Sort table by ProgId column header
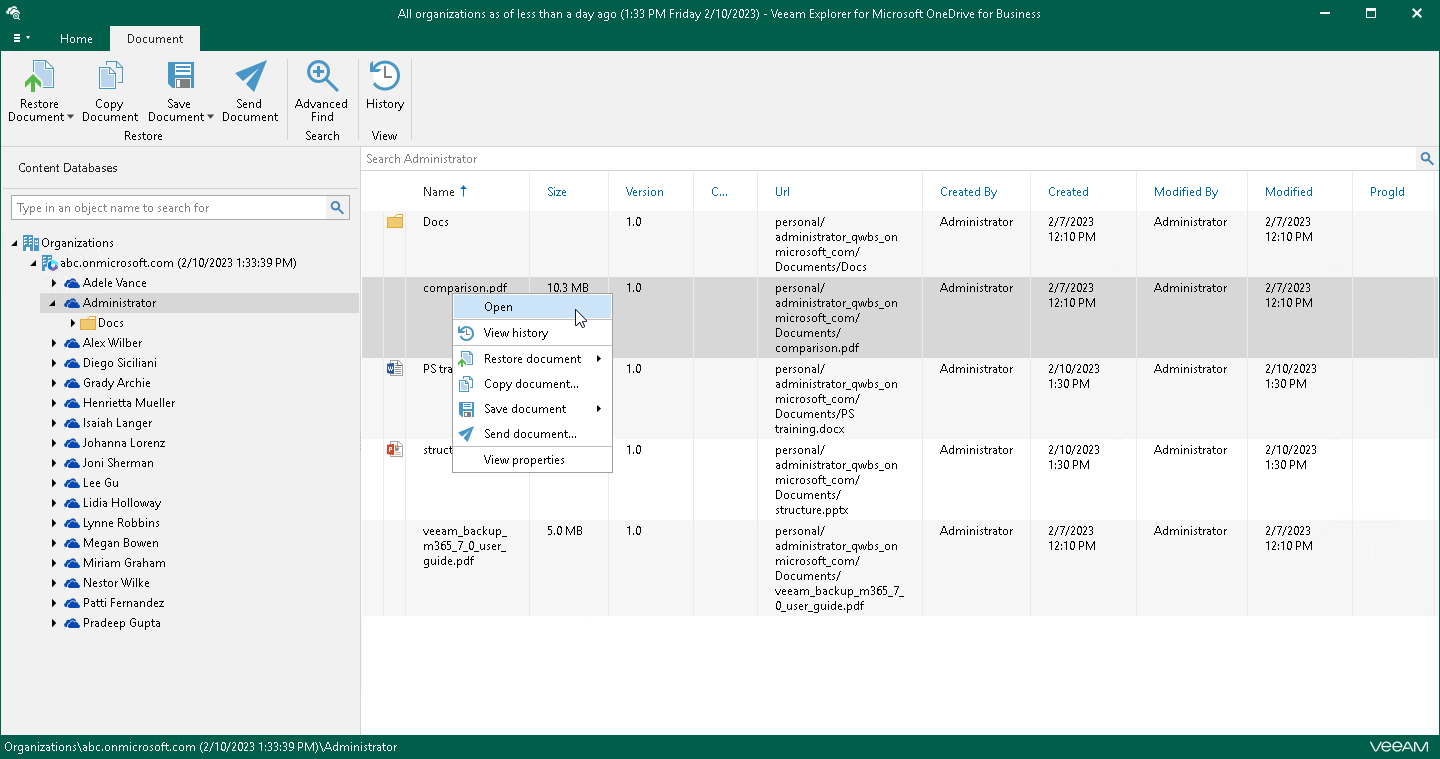Image resolution: width=1440 pixels, height=759 pixels. click(1387, 192)
